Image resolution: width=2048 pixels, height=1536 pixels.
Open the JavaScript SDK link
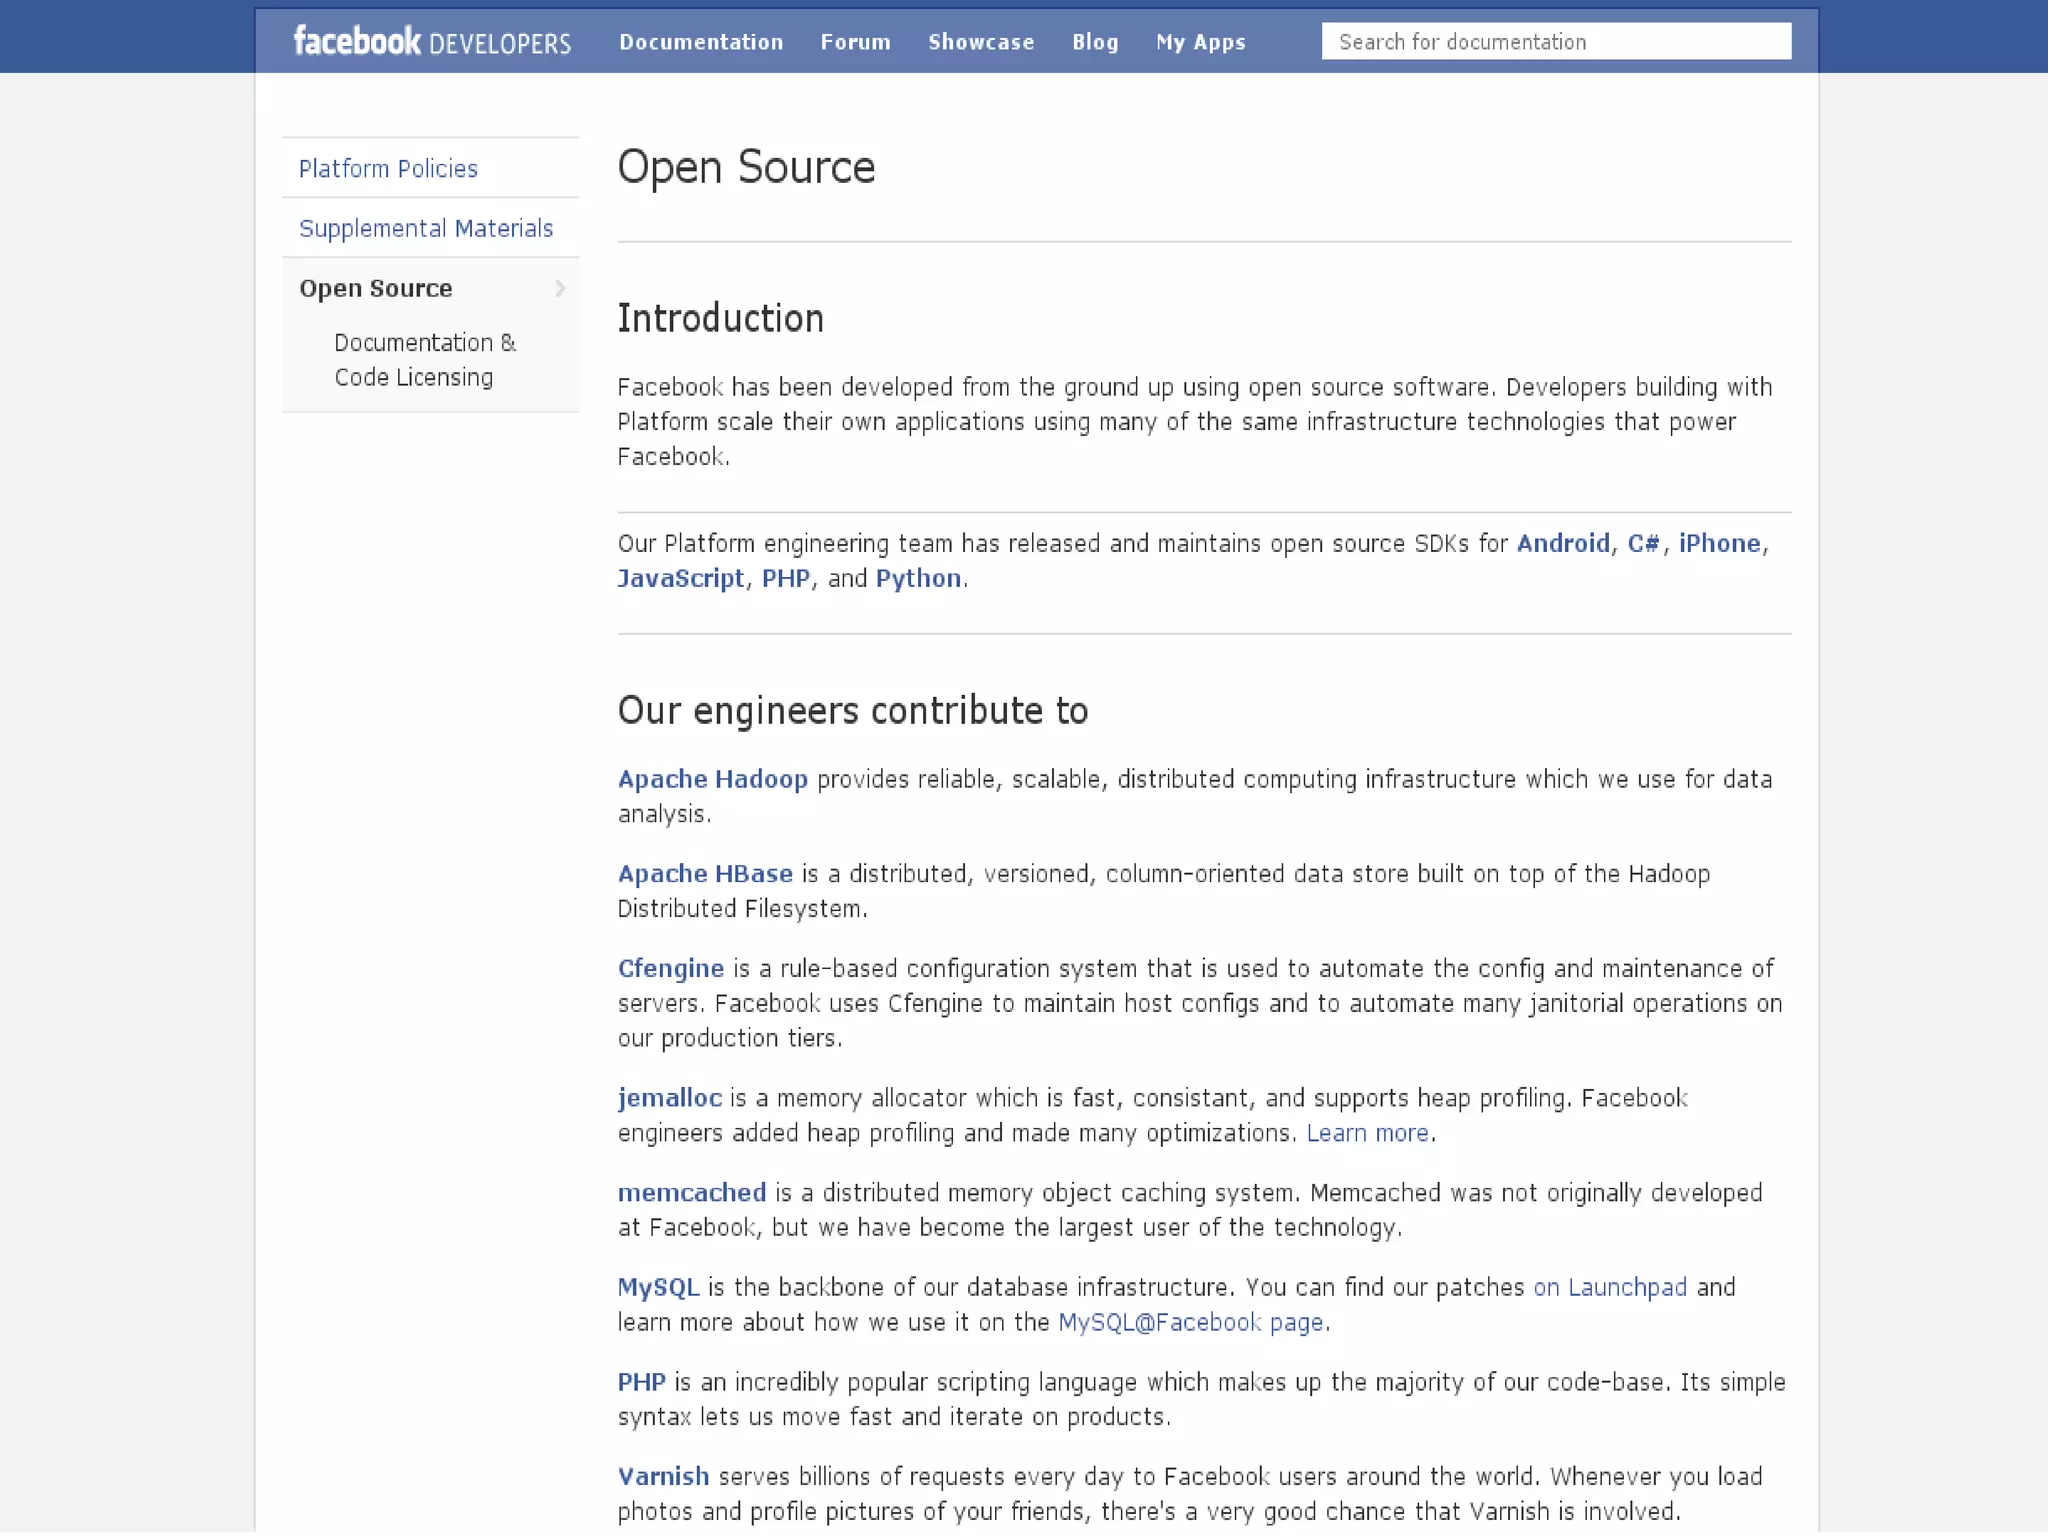[x=680, y=579]
